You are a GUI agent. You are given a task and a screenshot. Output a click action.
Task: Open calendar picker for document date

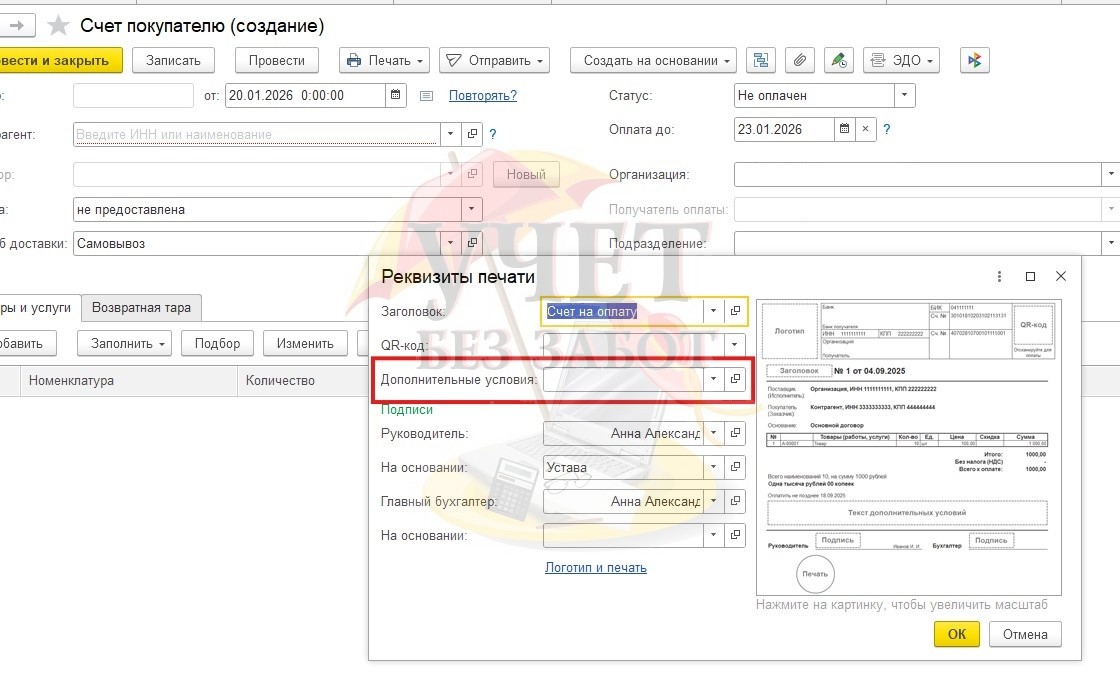point(397,96)
